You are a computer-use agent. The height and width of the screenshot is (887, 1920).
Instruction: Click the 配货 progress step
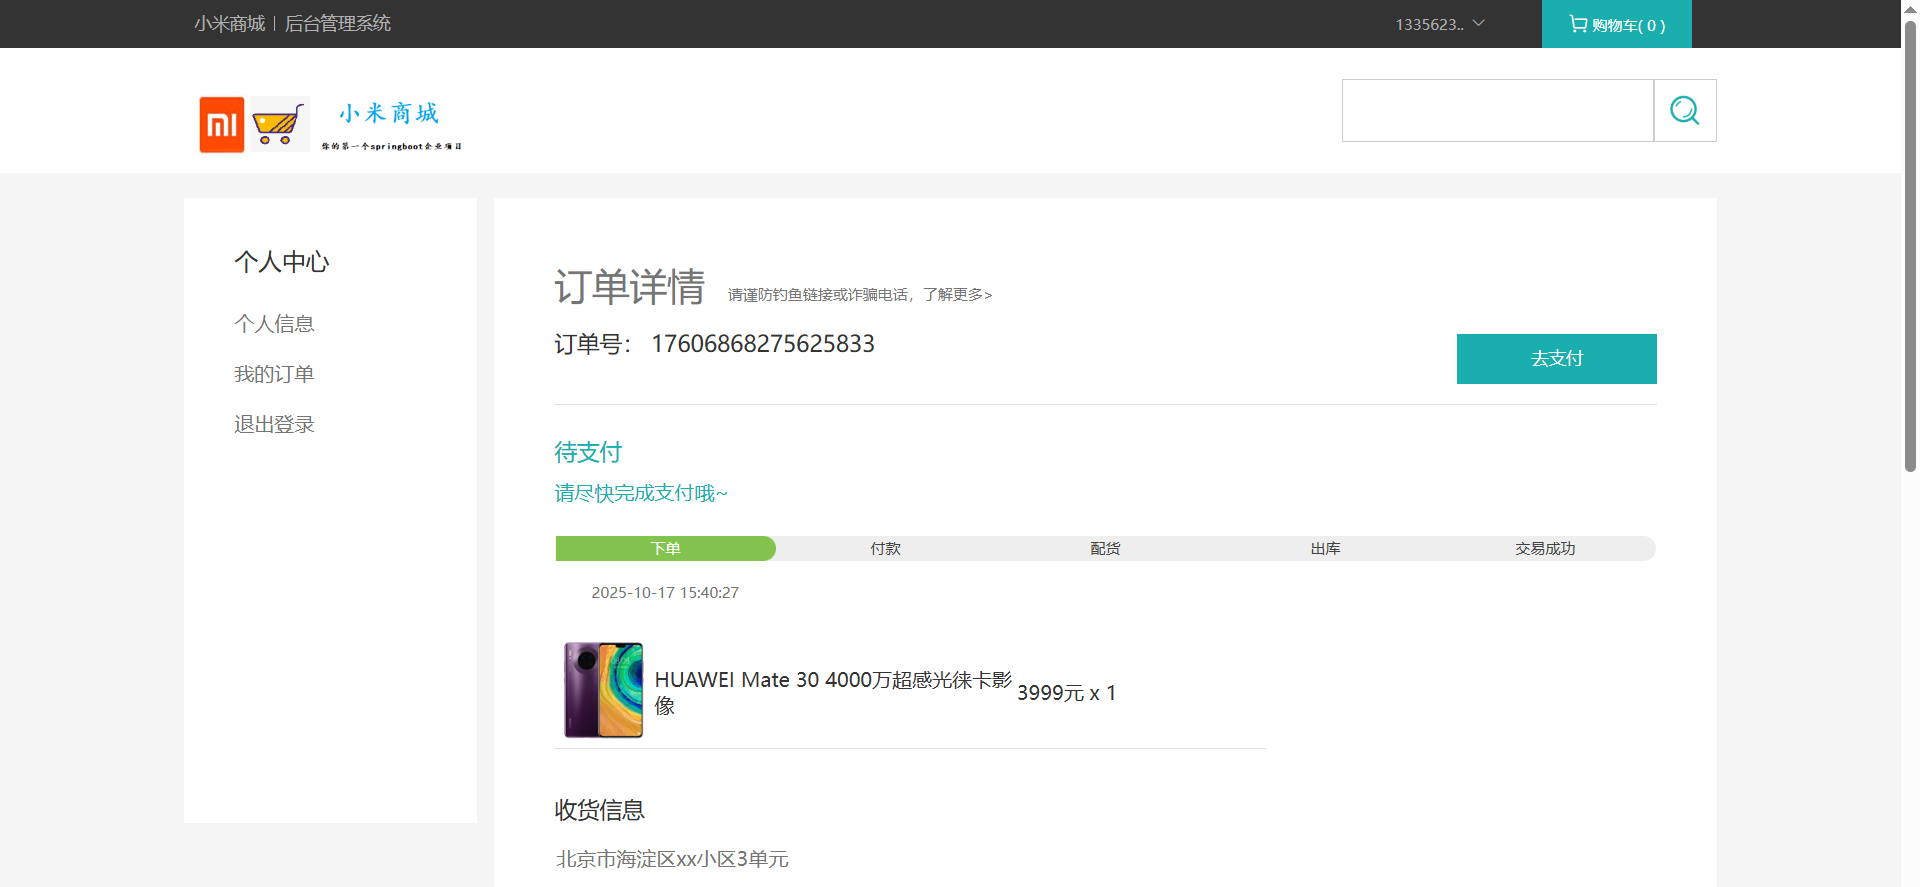tap(1105, 548)
